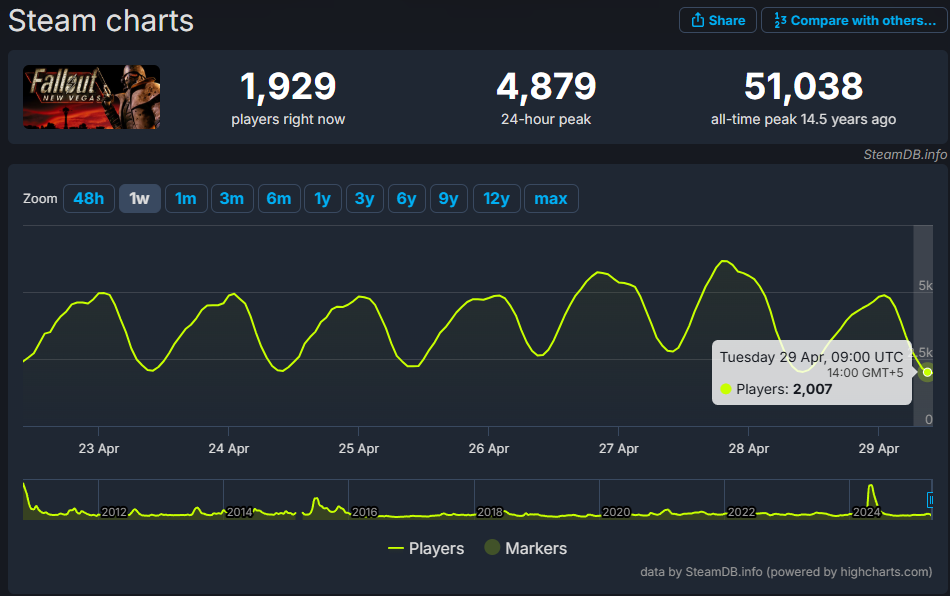Click the 26 Apr axis label

[x=488, y=448]
